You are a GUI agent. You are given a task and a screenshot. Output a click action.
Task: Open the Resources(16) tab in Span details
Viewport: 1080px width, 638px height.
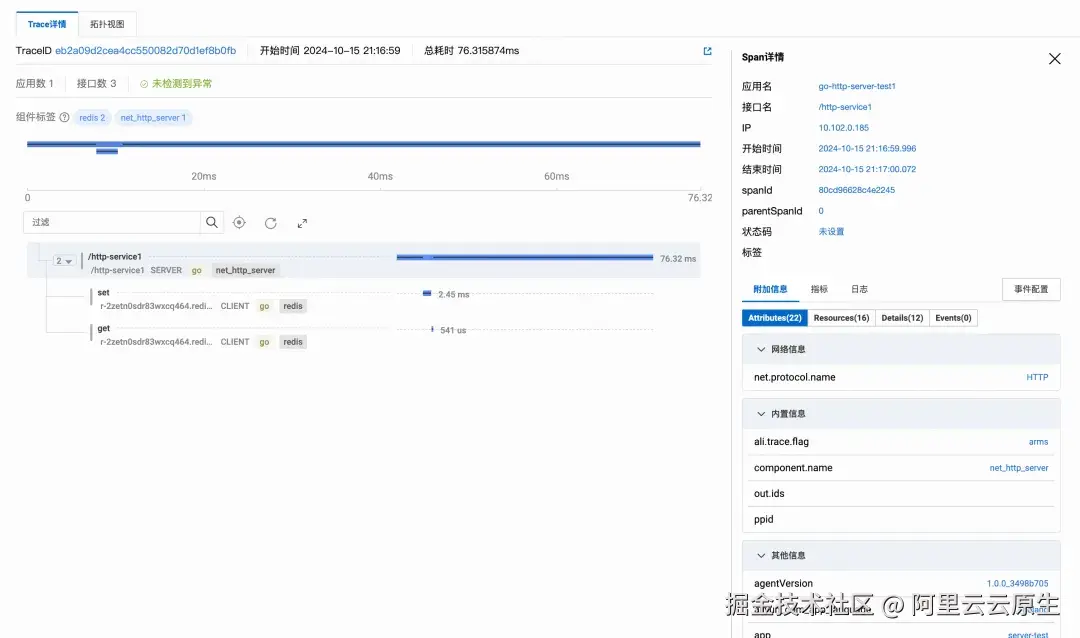point(843,317)
